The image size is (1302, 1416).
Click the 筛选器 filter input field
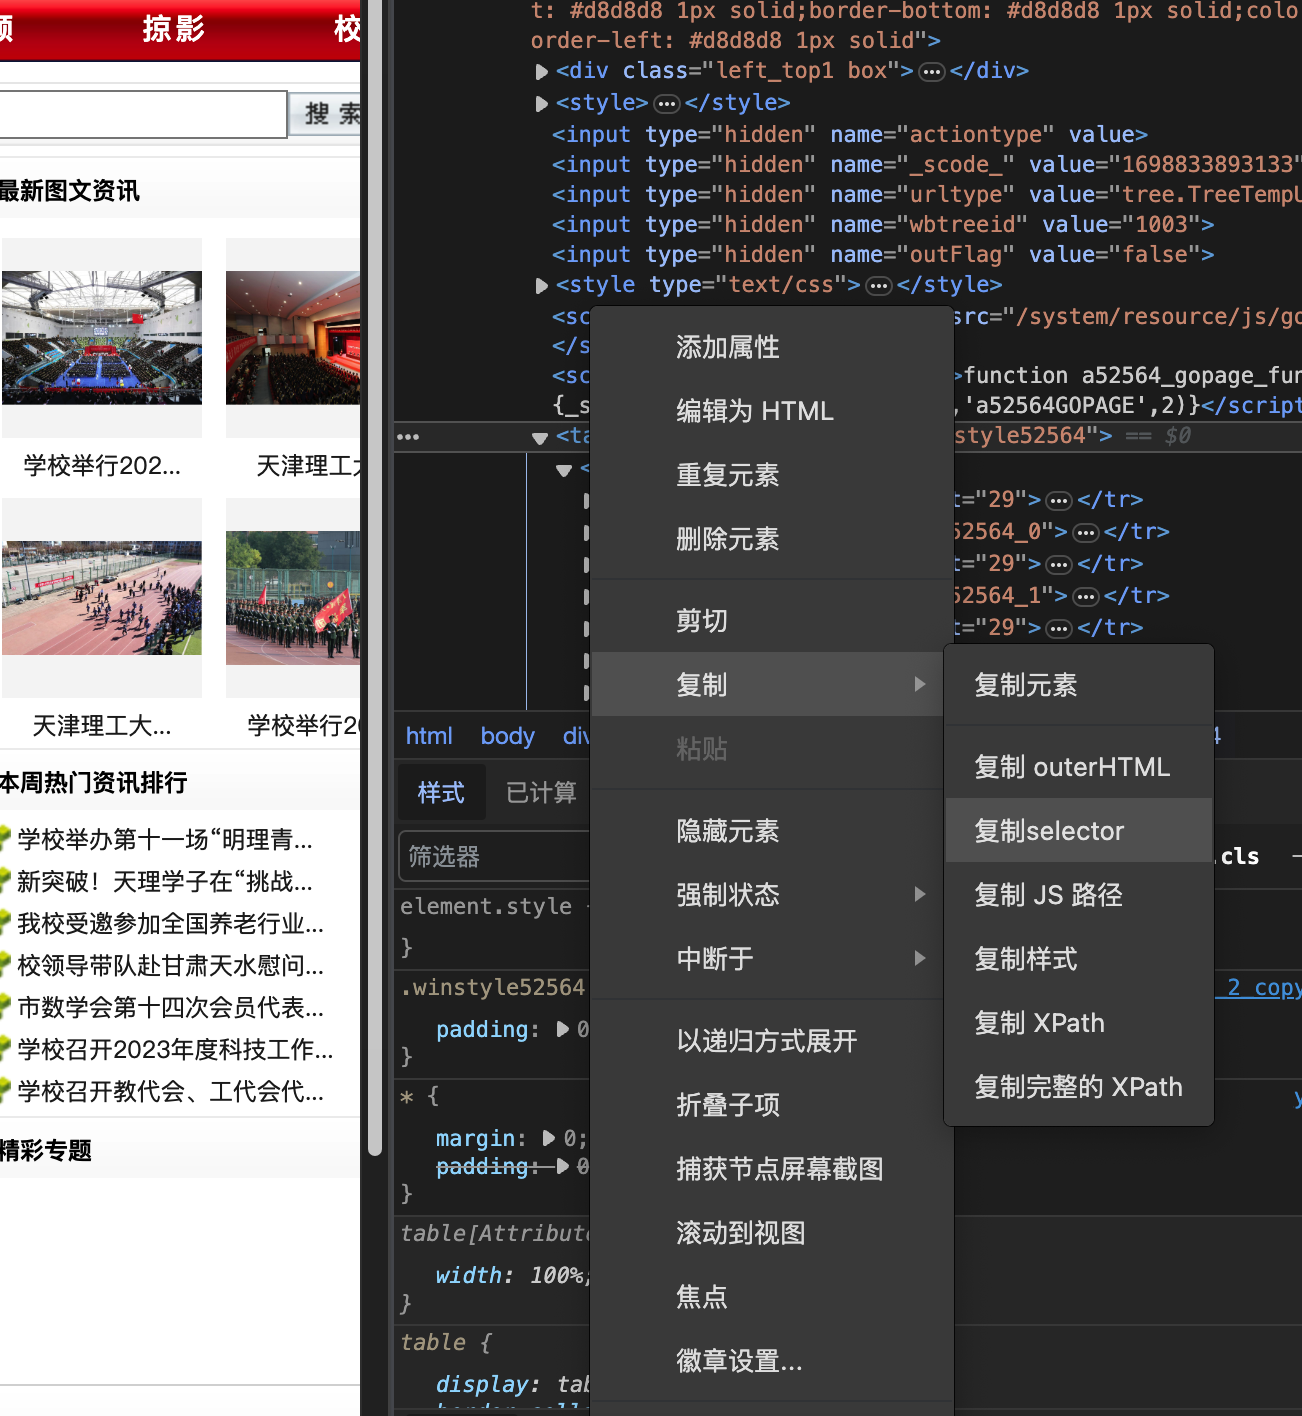point(495,857)
